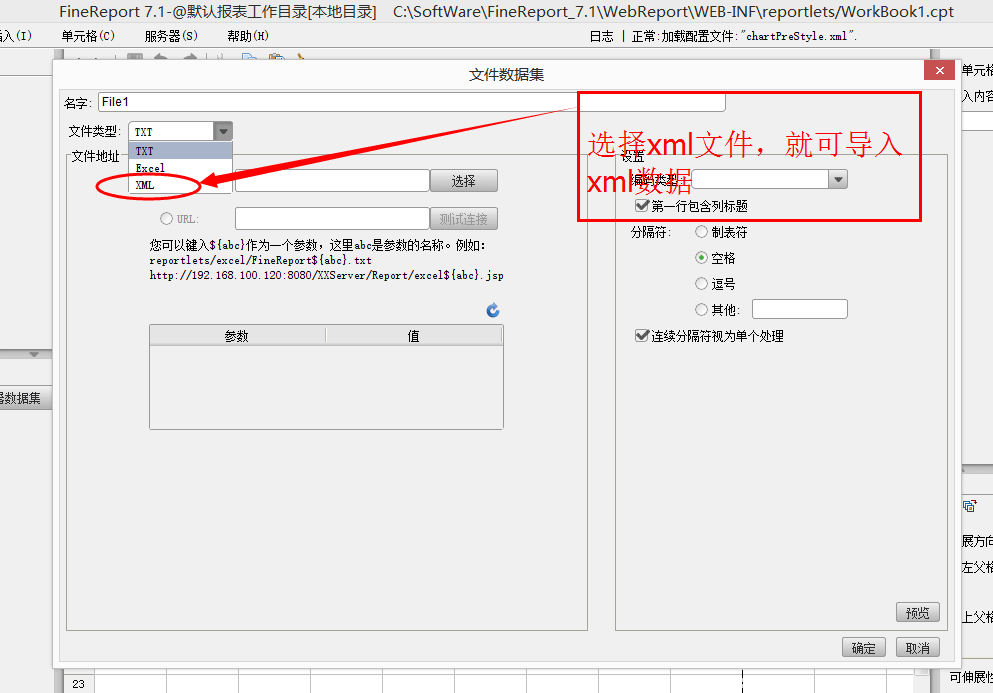Click the 预览 button
The height and width of the screenshot is (693, 993).
coord(918,613)
